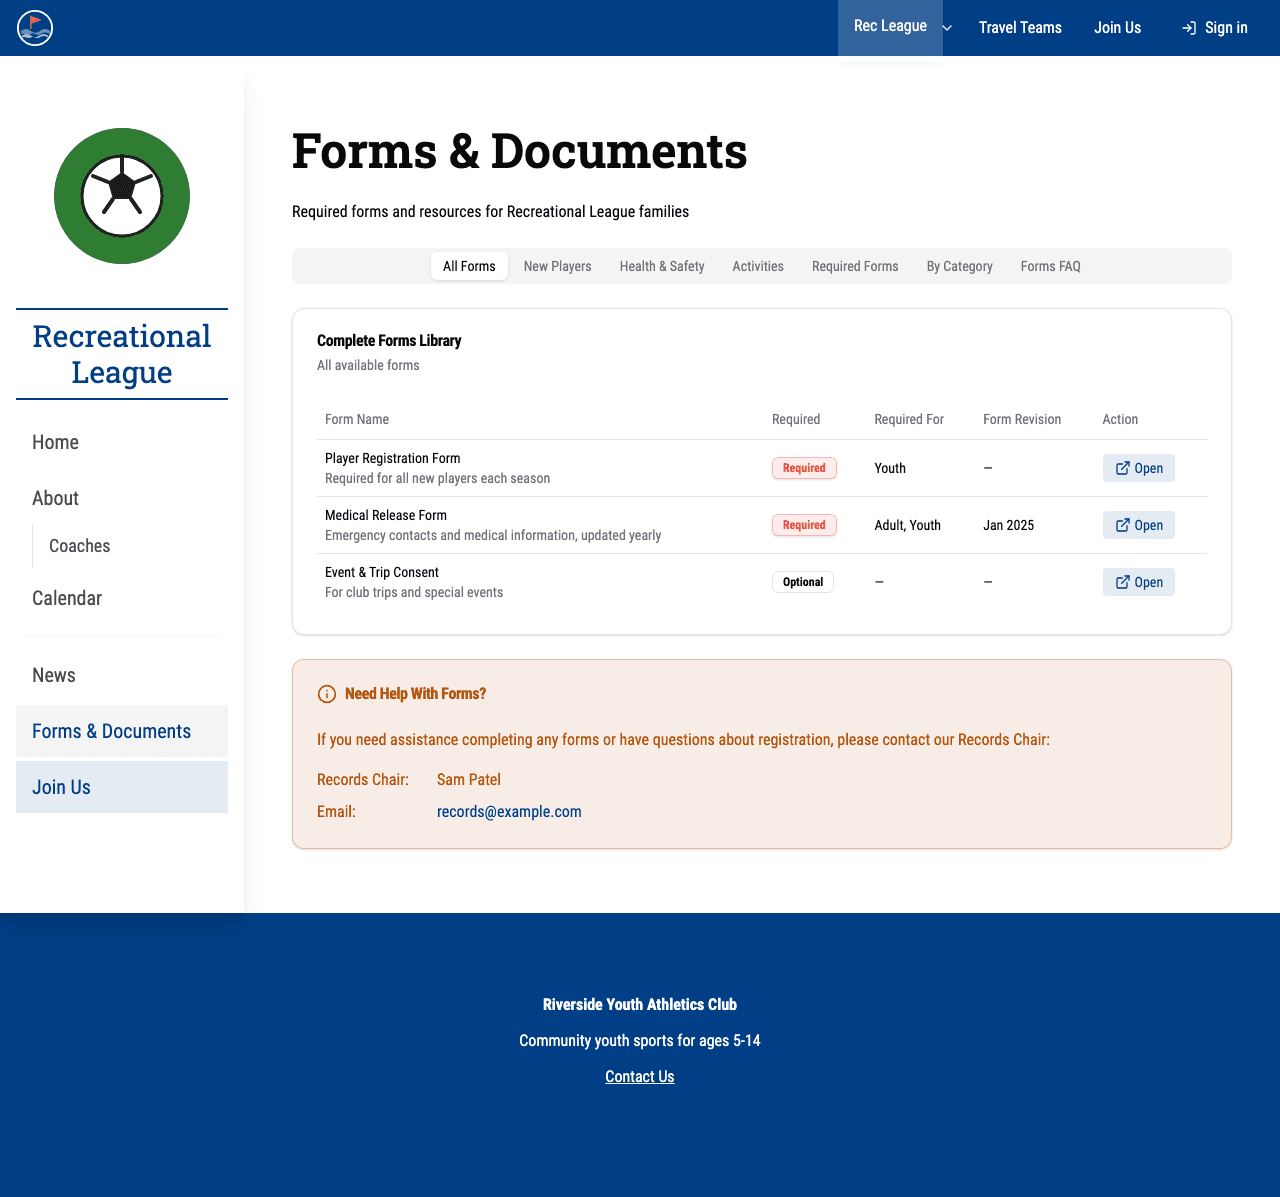This screenshot has width=1280, height=1197.
Task: Click the info icon beside Need Help
Action: coord(326,694)
